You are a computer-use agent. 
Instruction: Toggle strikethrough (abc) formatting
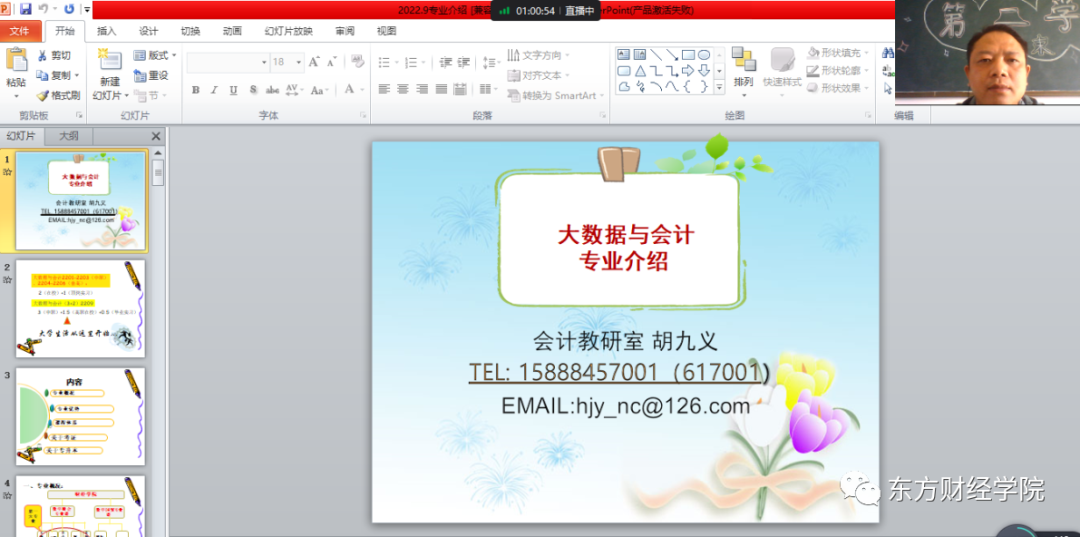[x=273, y=90]
